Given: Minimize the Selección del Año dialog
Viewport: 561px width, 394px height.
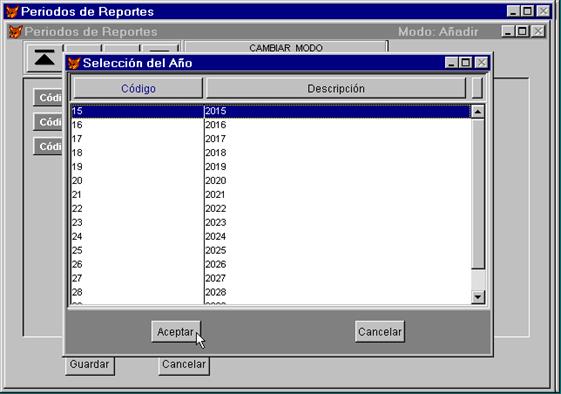Looking at the screenshot, I should (x=452, y=63).
